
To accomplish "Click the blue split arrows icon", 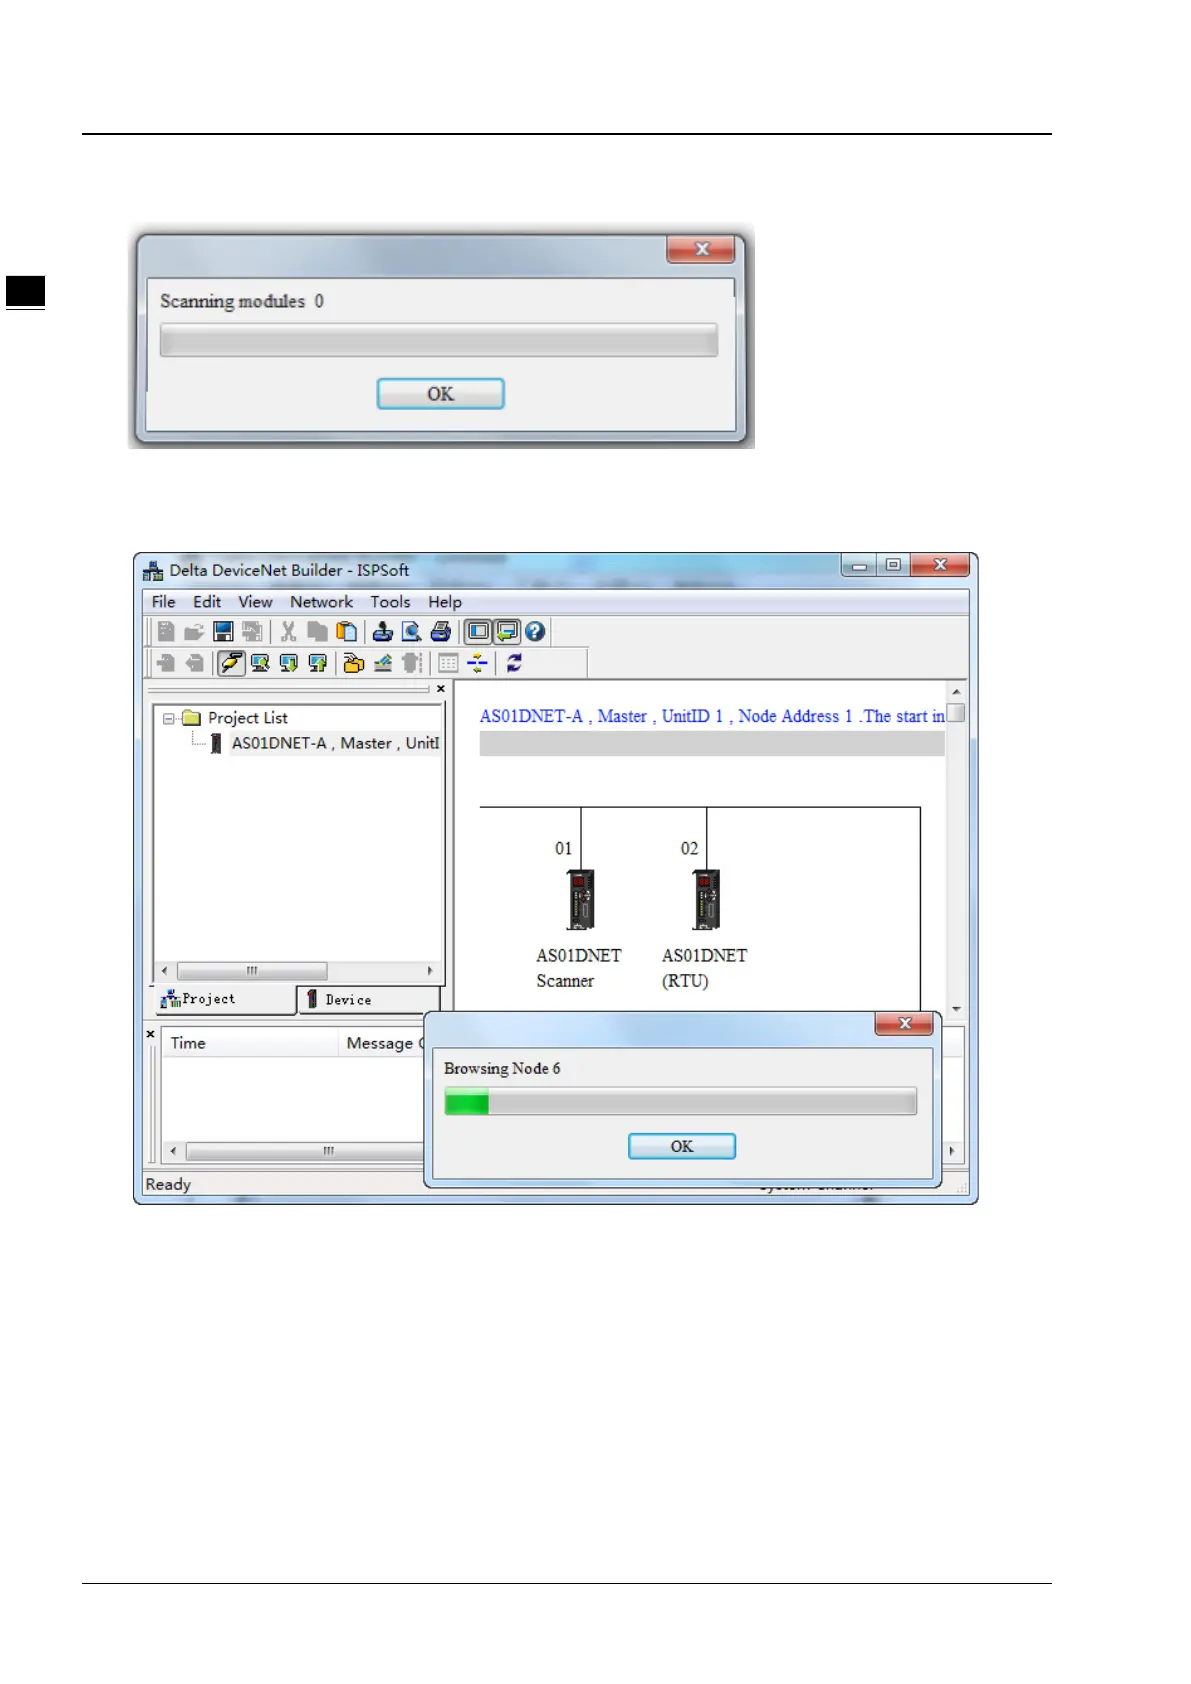I will (x=477, y=662).
